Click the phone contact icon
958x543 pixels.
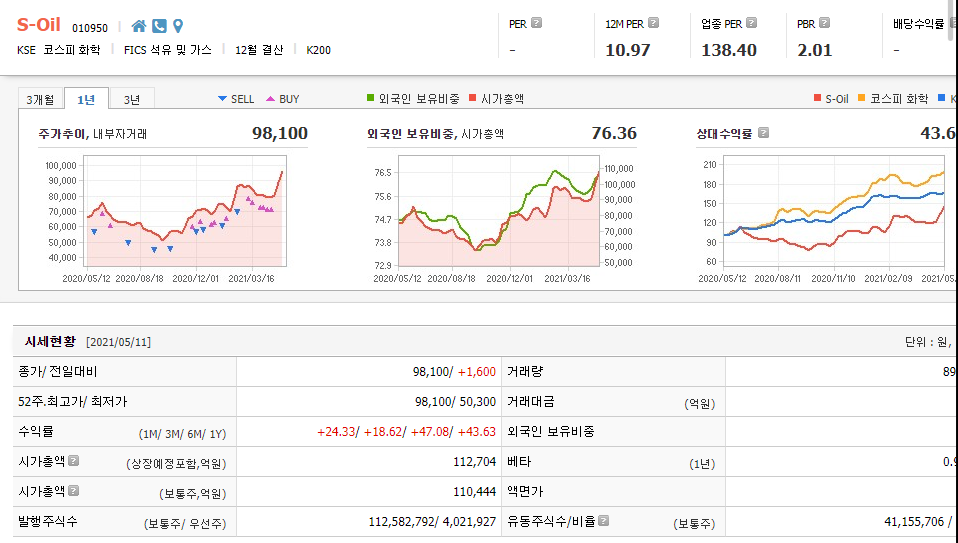point(159,26)
